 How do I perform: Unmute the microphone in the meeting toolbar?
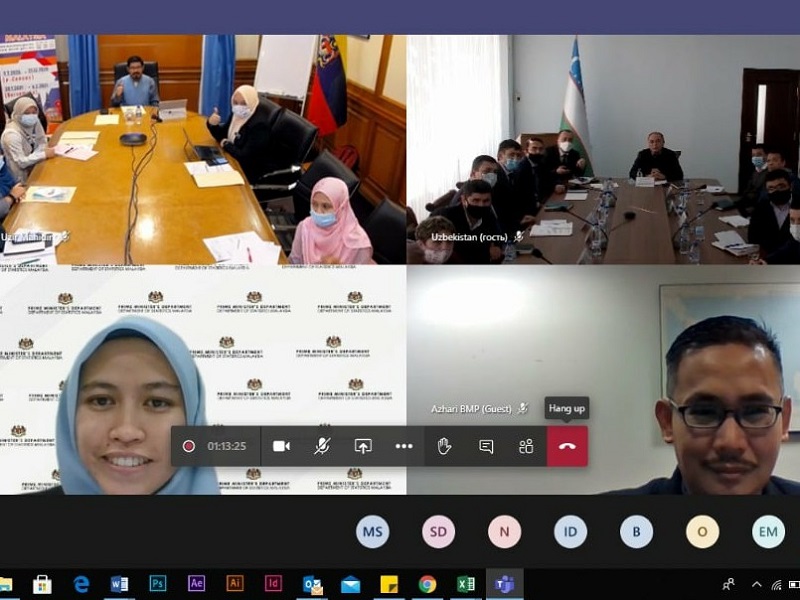322,446
